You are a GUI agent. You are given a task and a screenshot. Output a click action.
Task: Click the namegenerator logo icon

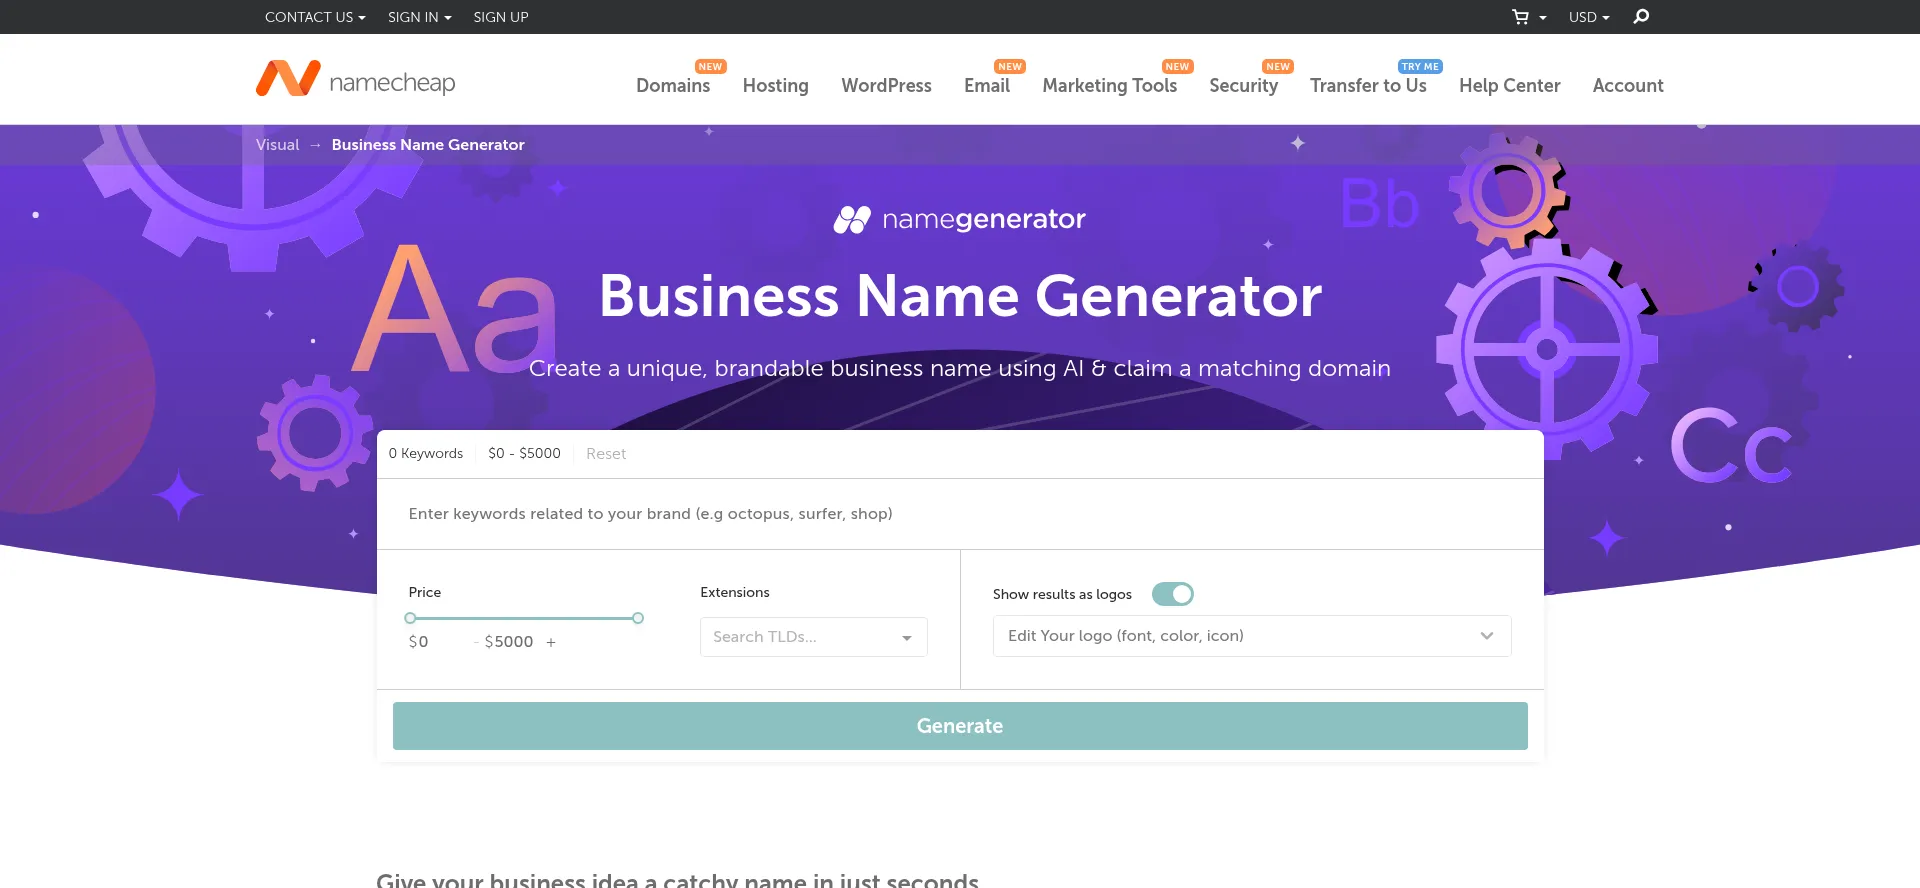pyautogui.click(x=852, y=219)
